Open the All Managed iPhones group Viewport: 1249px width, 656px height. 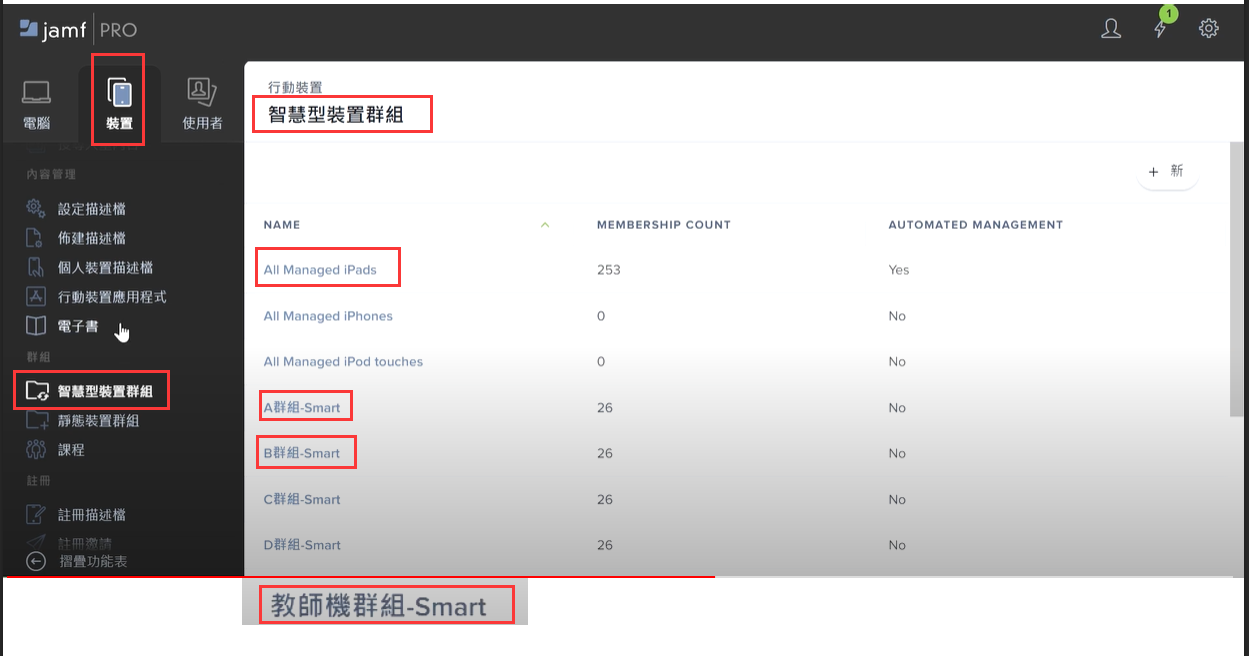coord(328,316)
